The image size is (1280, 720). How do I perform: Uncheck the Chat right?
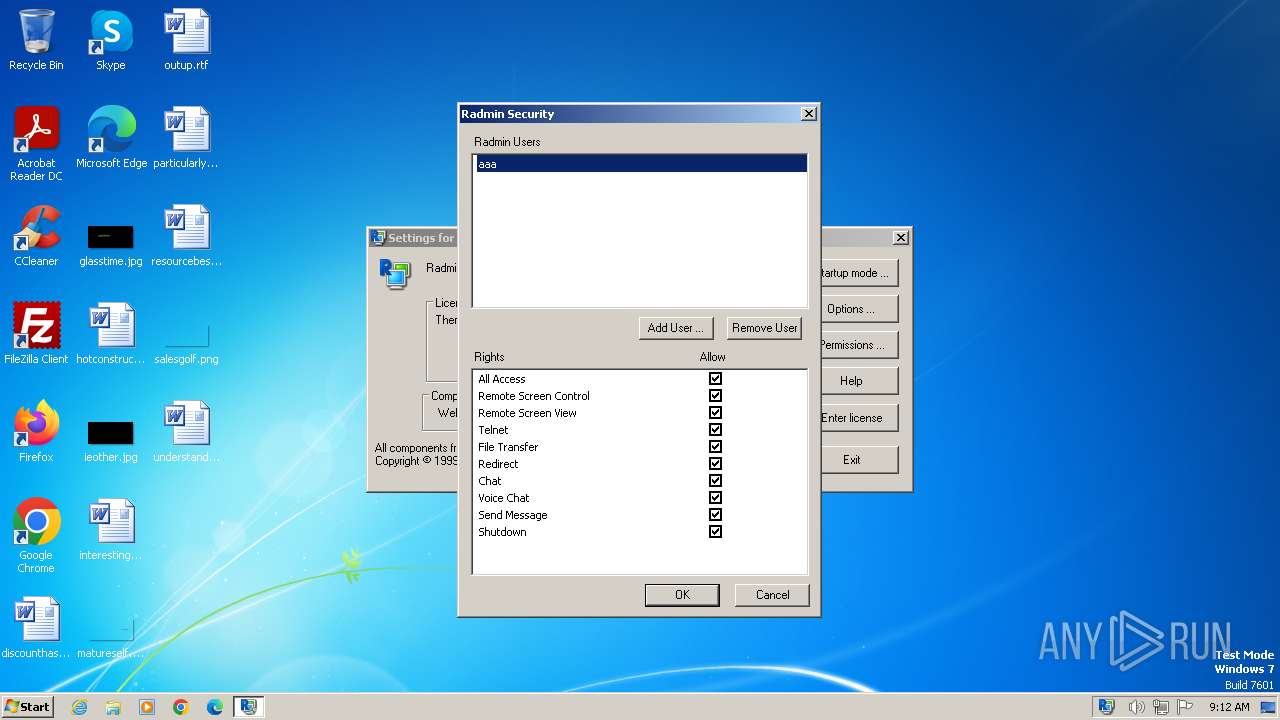715,481
